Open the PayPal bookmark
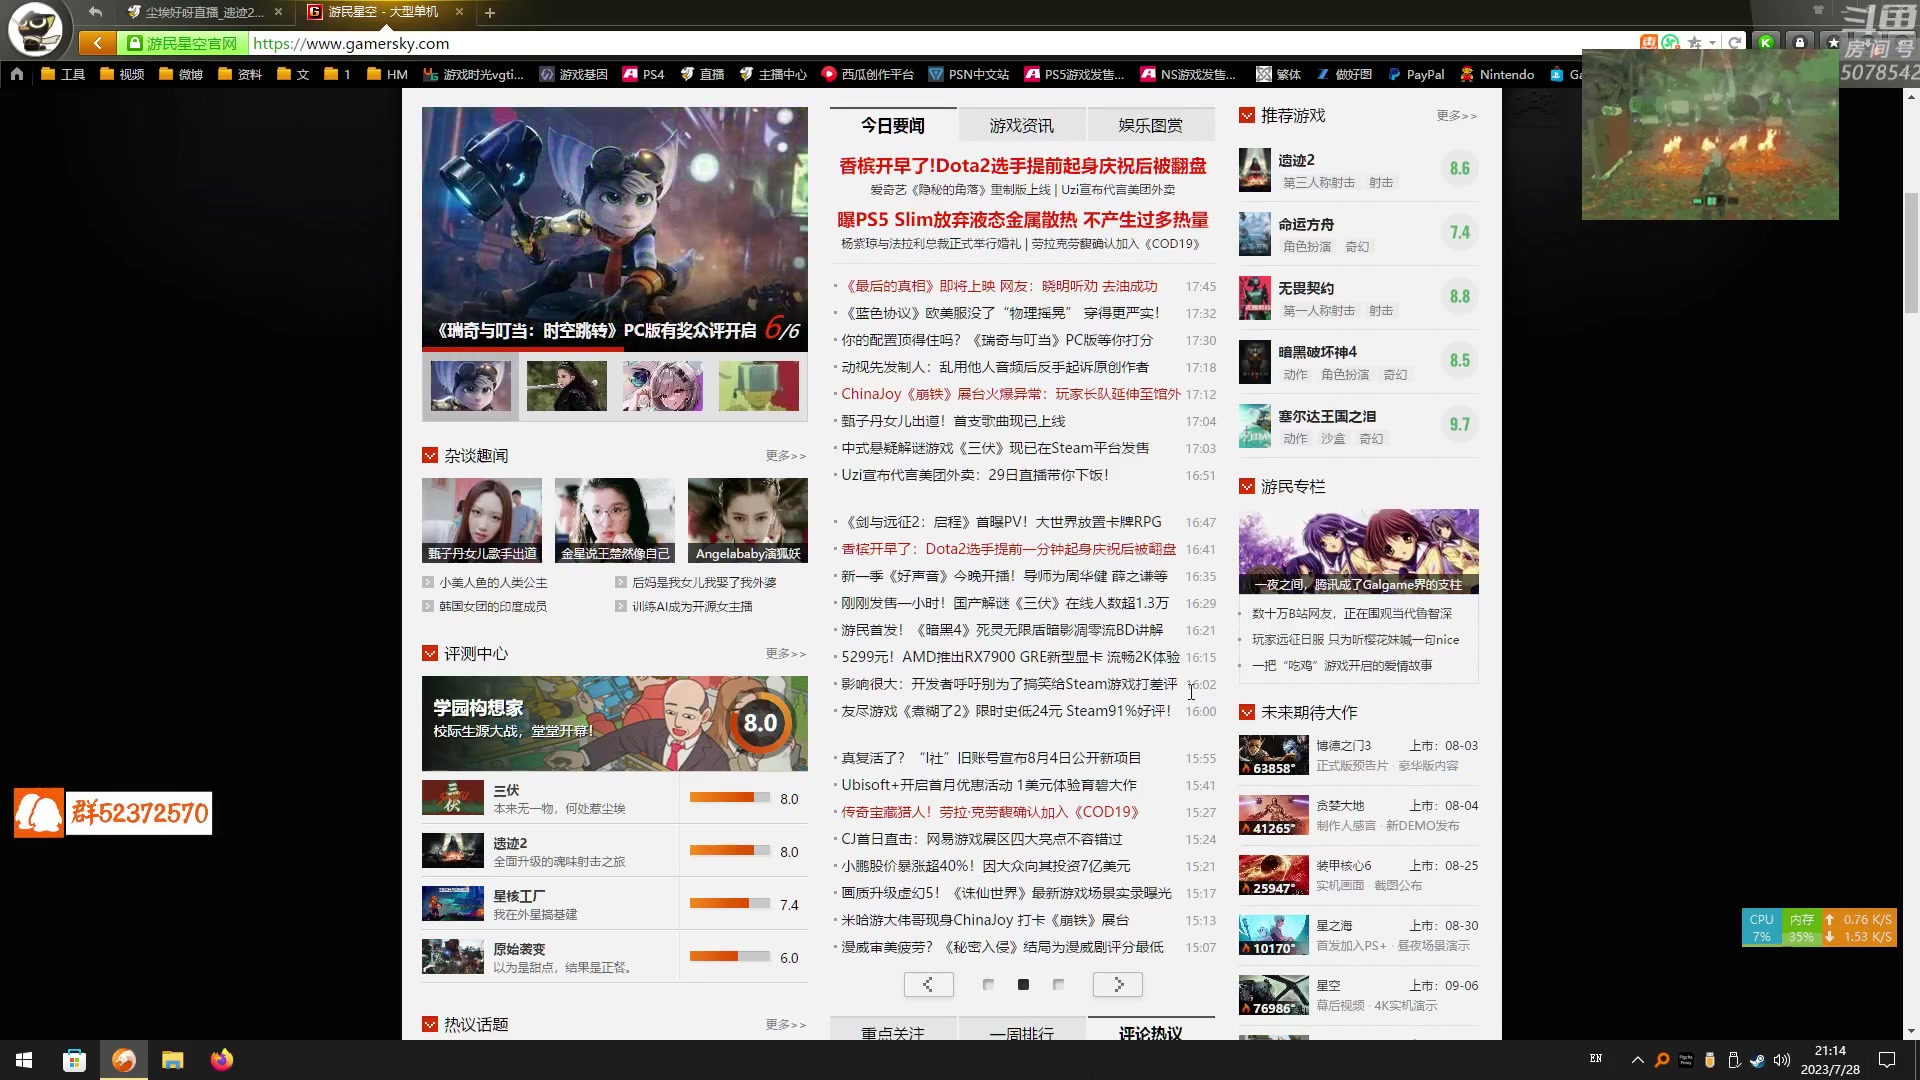The height and width of the screenshot is (1080, 1920). (x=1416, y=74)
